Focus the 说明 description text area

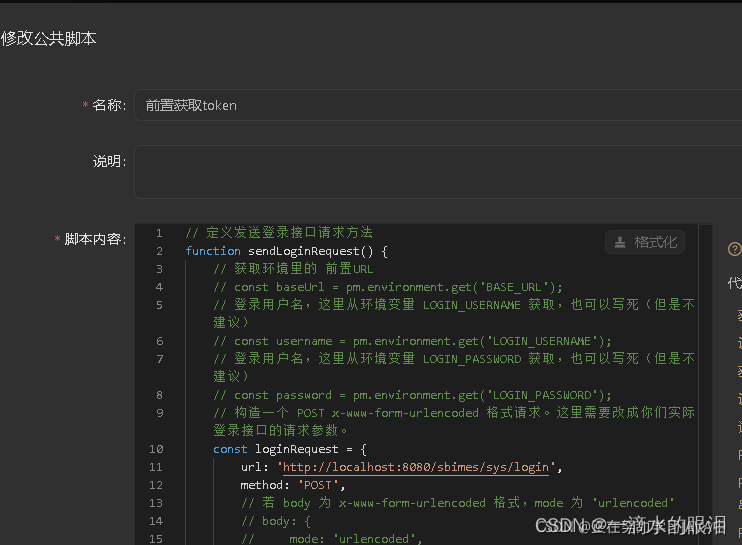click(438, 172)
